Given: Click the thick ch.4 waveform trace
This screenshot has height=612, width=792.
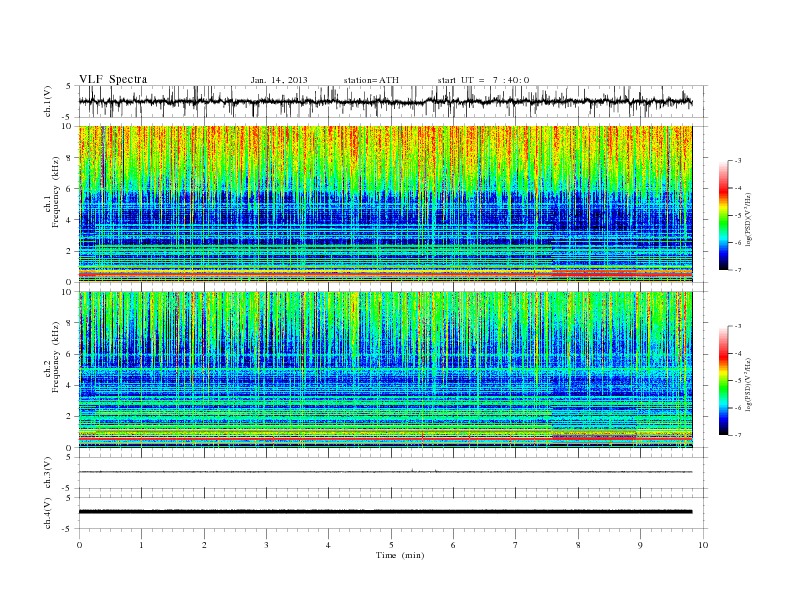Looking at the screenshot, I should [x=385, y=512].
